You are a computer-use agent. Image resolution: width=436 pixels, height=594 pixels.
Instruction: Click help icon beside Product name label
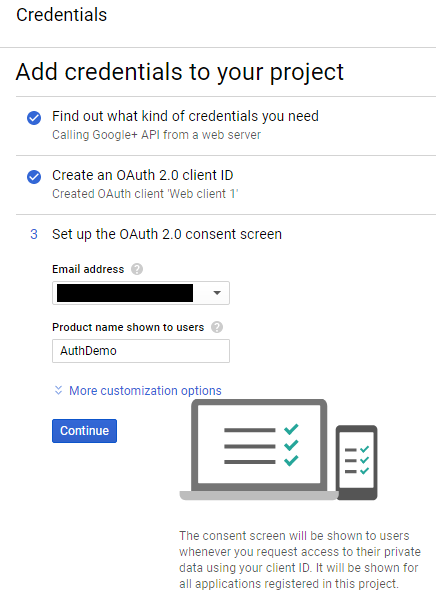tap(217, 327)
